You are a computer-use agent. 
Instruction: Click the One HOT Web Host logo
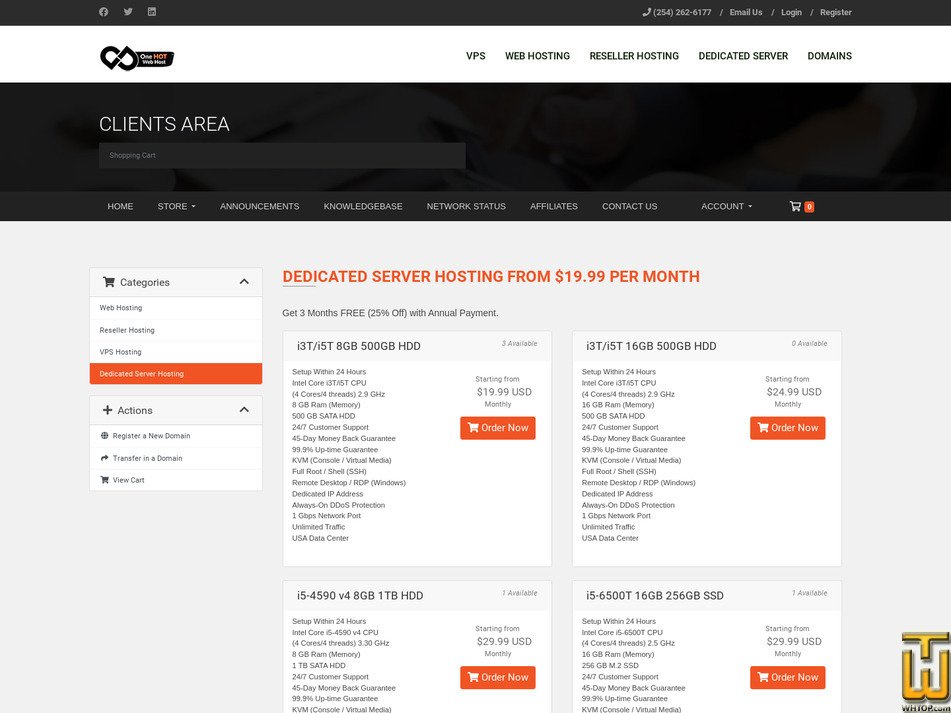137,58
